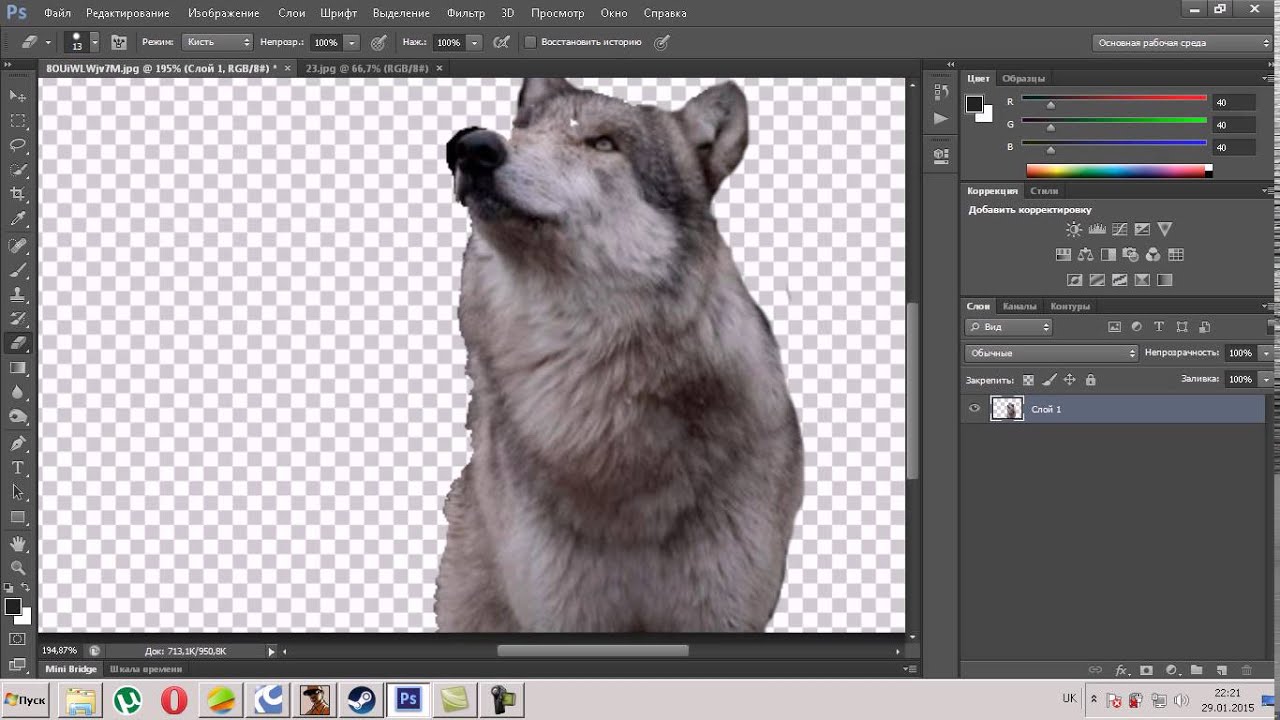Click the Пуск start button

point(27,699)
